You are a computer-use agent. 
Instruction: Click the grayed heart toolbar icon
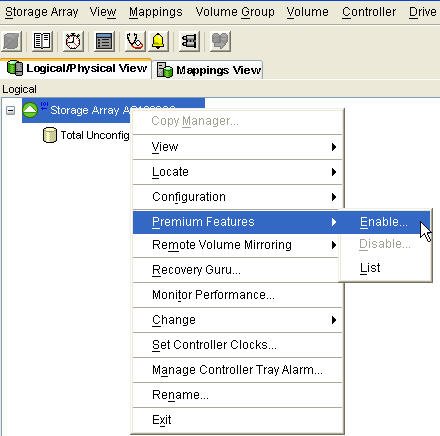(x=220, y=41)
